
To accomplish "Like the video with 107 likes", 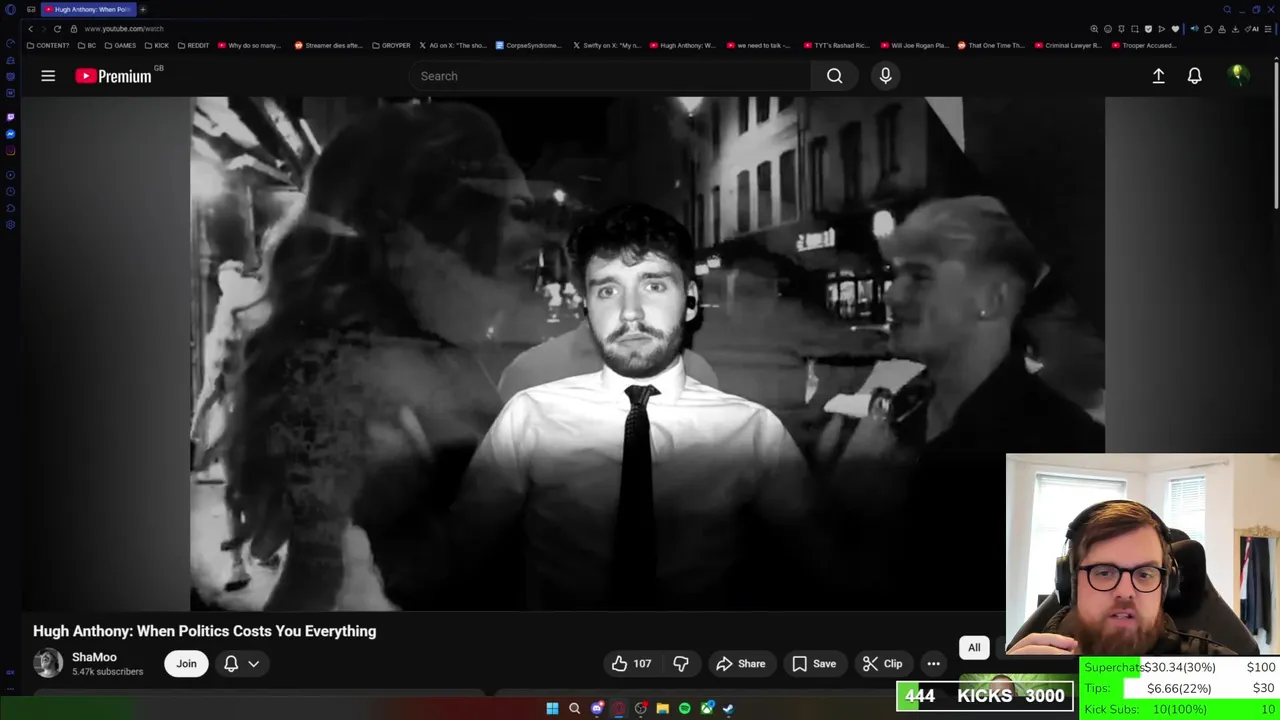I will (631, 663).
